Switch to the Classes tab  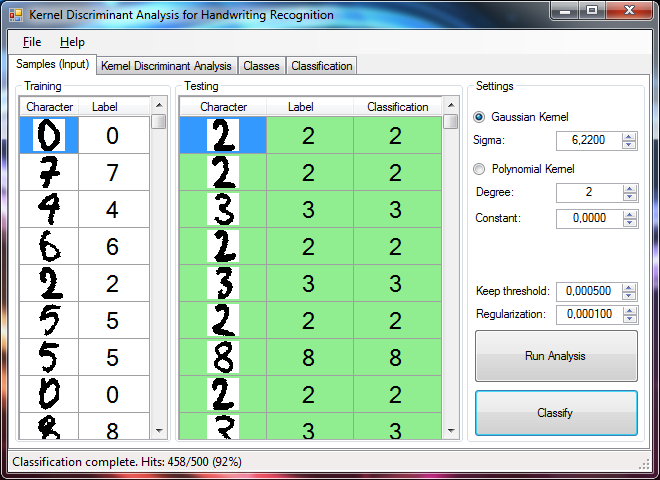(261, 66)
